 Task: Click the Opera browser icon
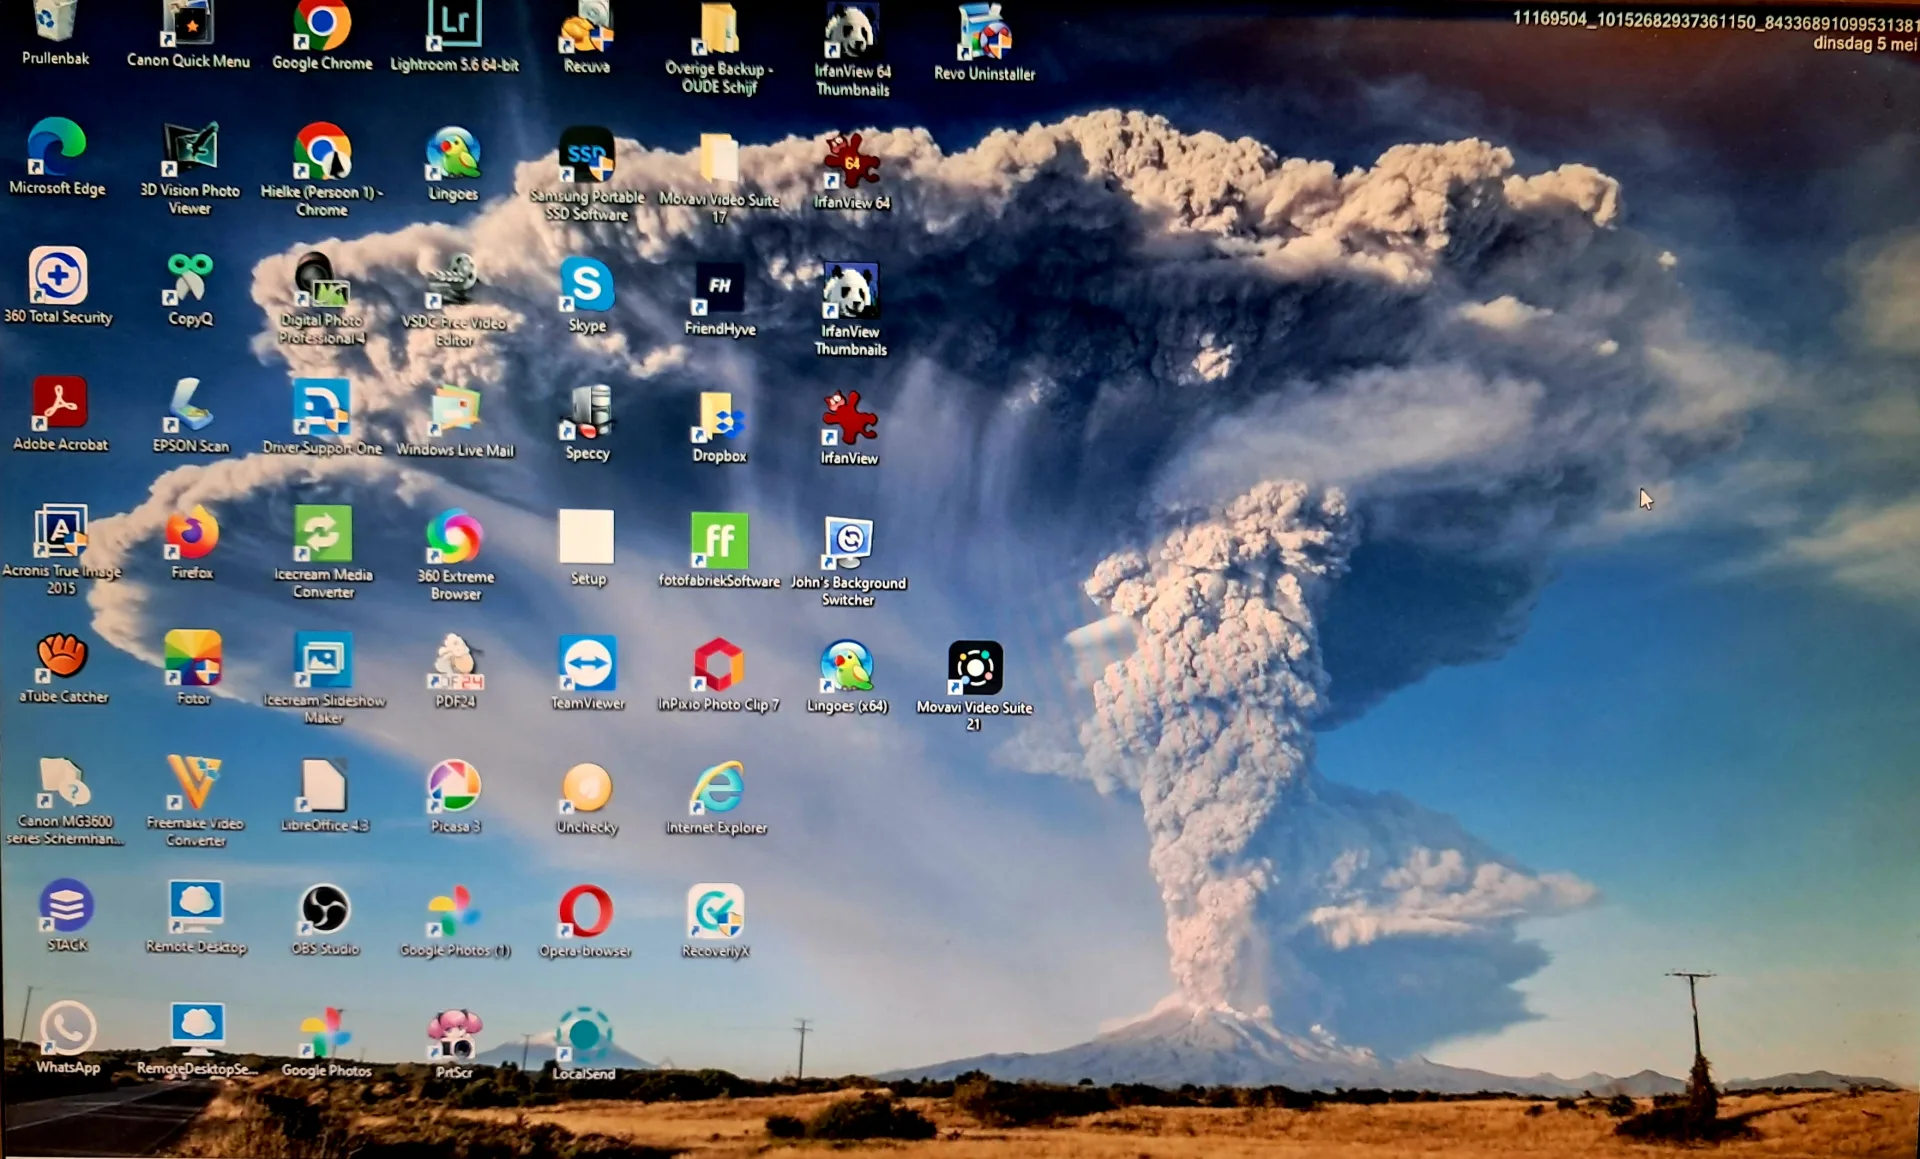point(586,912)
